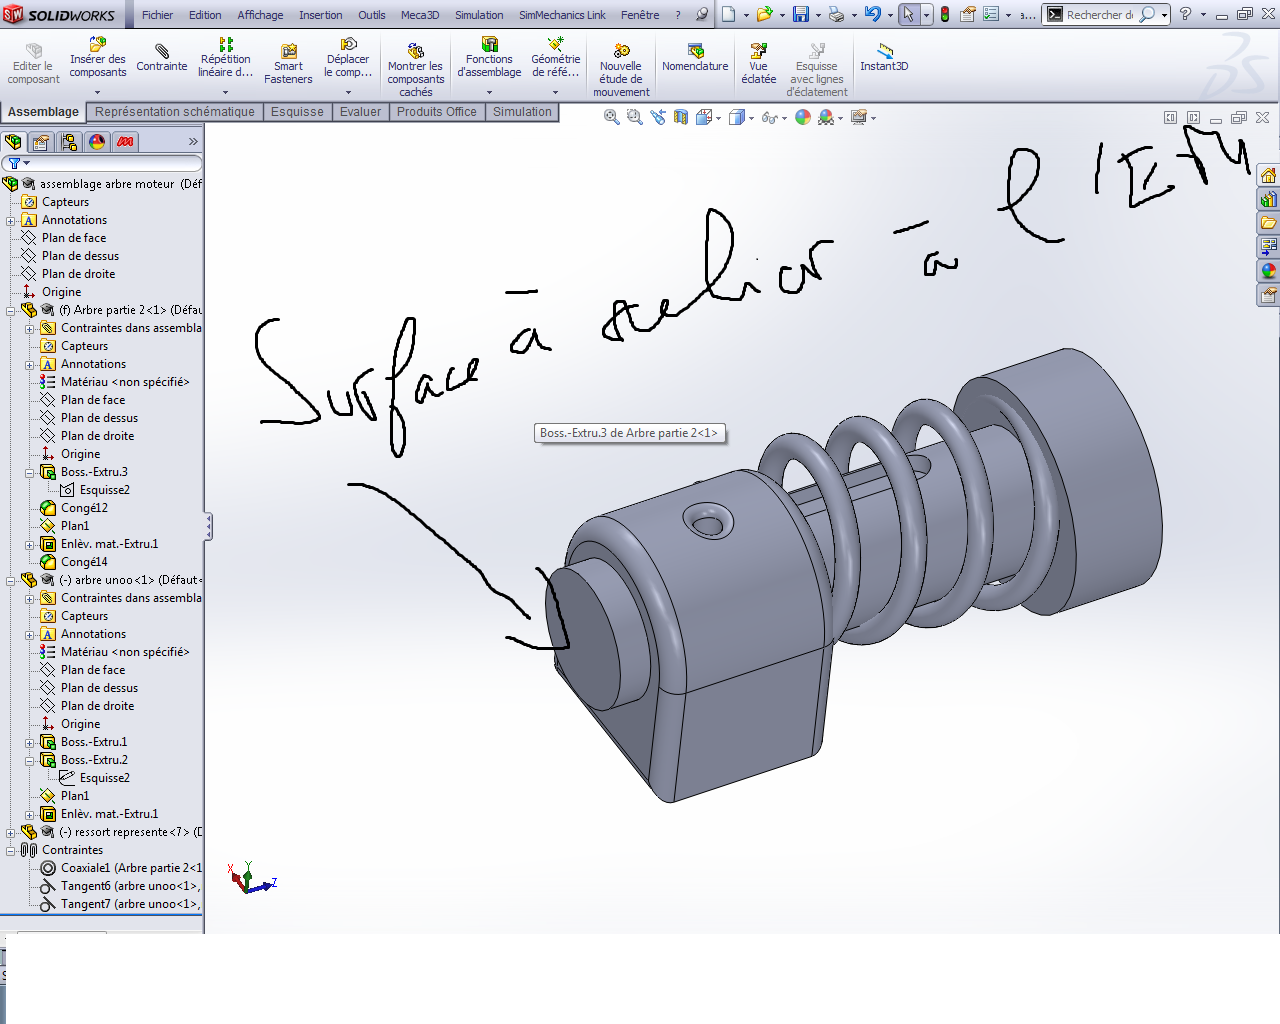Open the Simulation menu in menu bar
The image size is (1280, 1024).
point(479,15)
